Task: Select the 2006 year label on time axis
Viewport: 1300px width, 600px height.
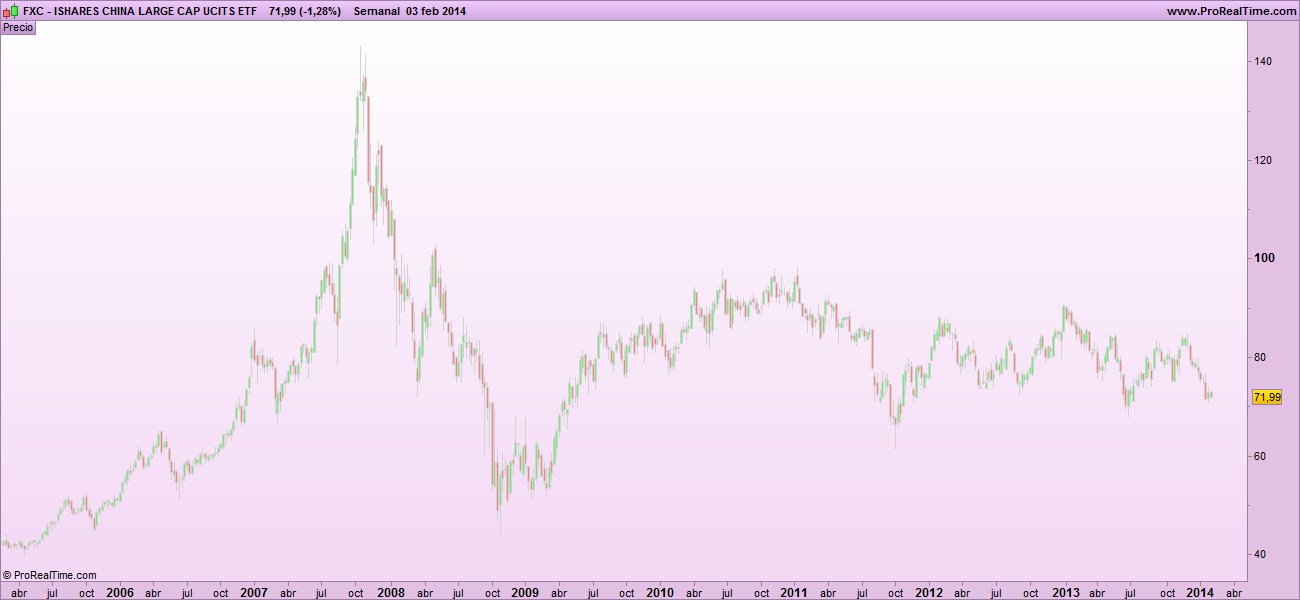Action: (x=120, y=592)
